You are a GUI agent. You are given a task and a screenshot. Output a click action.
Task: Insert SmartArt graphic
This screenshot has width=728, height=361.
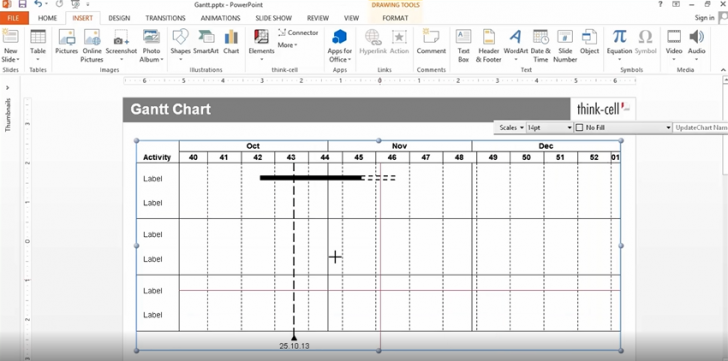206,42
